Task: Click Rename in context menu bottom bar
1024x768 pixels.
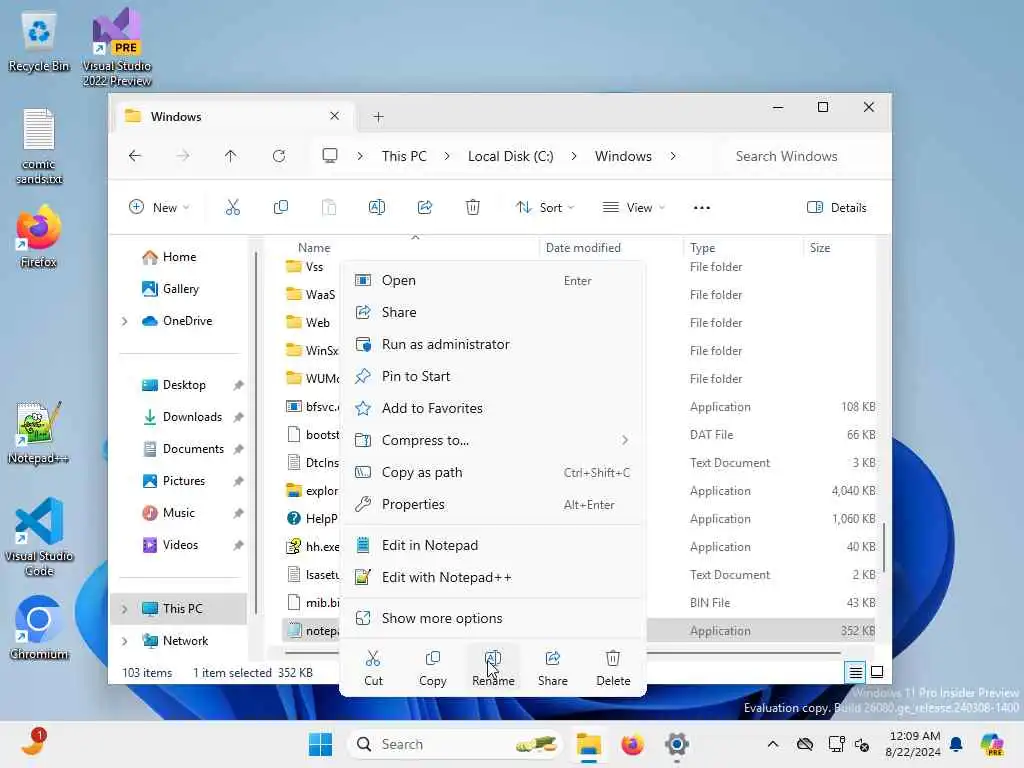Action: pos(493,668)
